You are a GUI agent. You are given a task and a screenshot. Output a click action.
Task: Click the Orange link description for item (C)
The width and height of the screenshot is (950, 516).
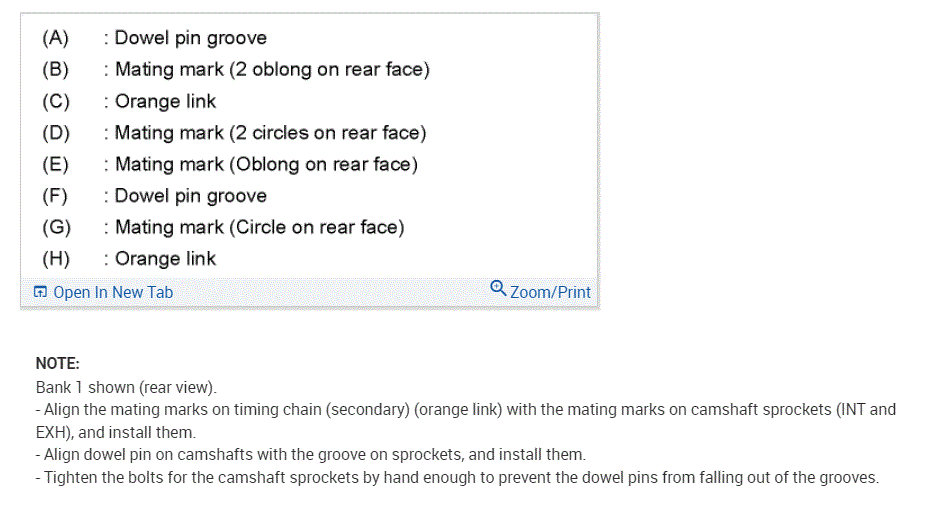point(165,101)
